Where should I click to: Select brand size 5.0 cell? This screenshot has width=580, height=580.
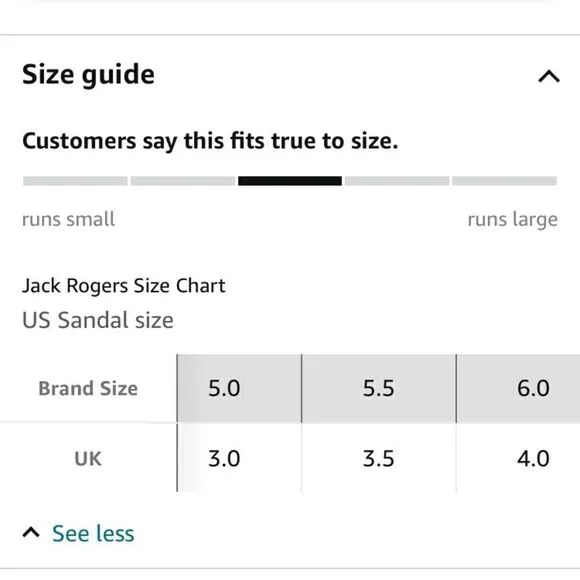pyautogui.click(x=239, y=388)
